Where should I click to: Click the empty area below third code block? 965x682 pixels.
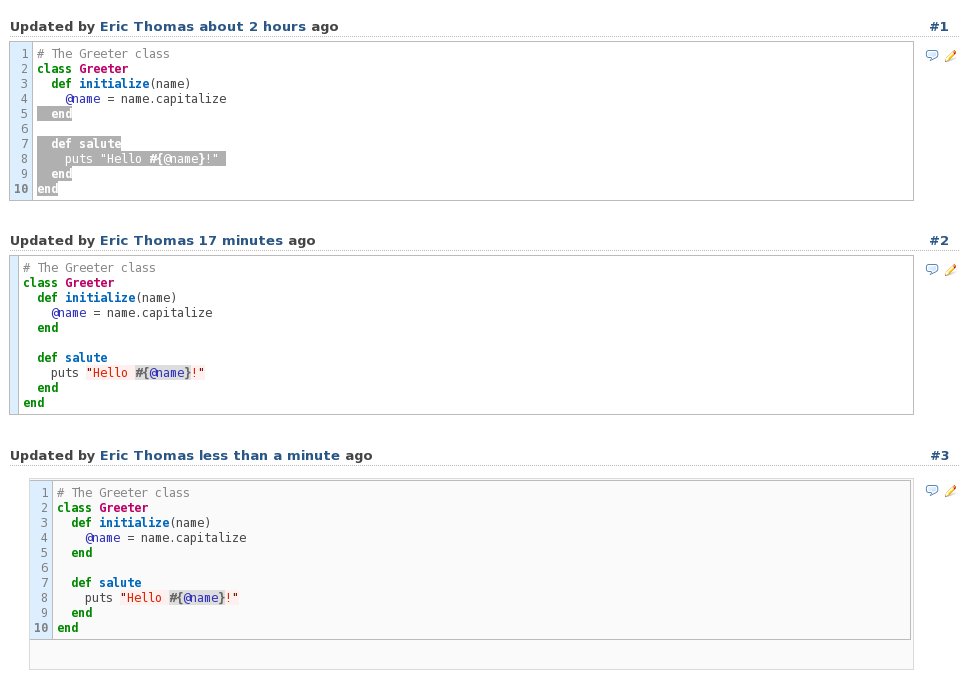(x=471, y=655)
